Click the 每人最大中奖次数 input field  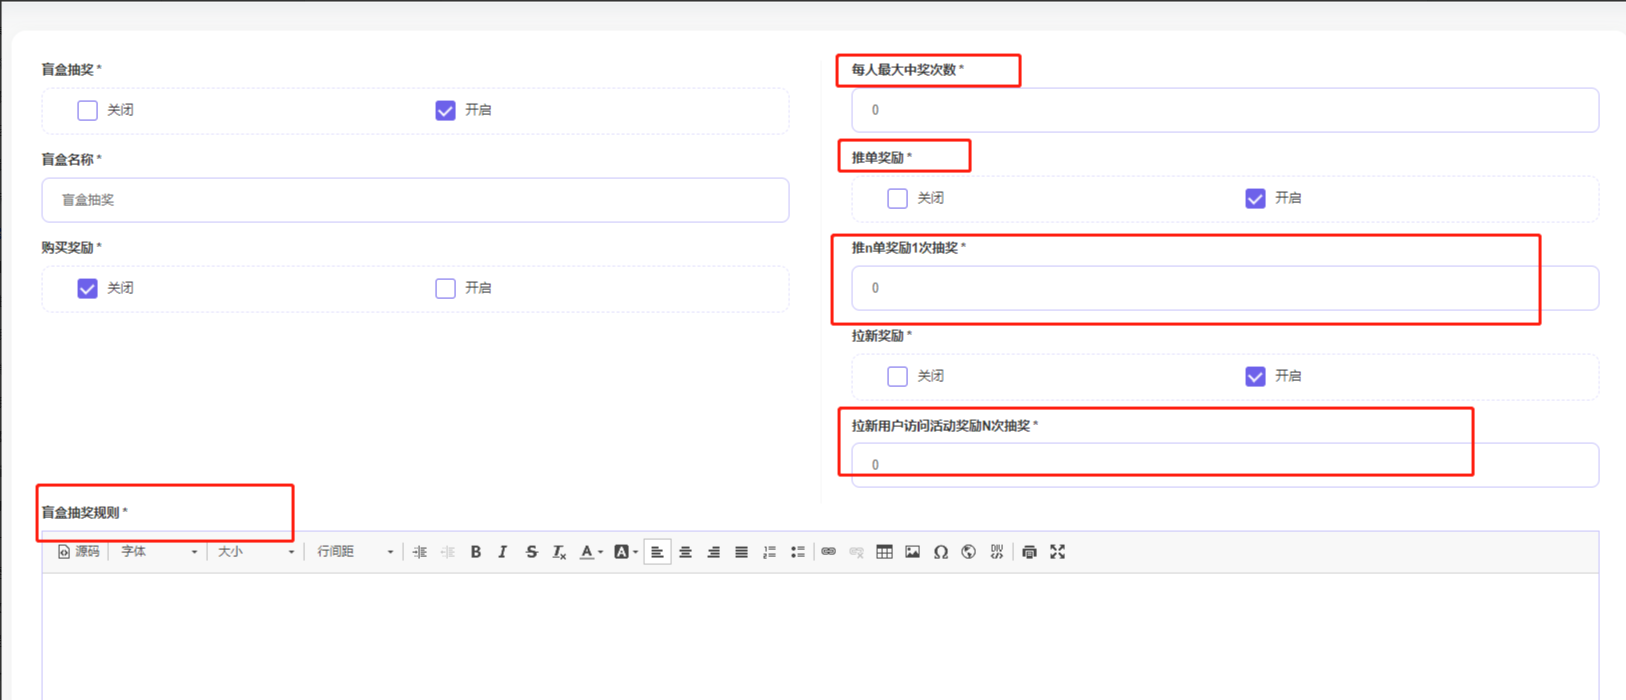(1225, 110)
